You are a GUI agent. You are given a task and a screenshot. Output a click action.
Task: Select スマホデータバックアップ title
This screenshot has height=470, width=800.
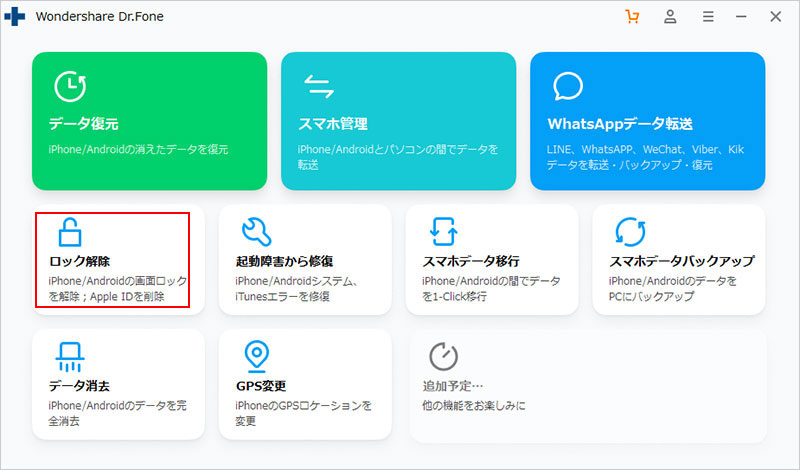[x=682, y=261]
